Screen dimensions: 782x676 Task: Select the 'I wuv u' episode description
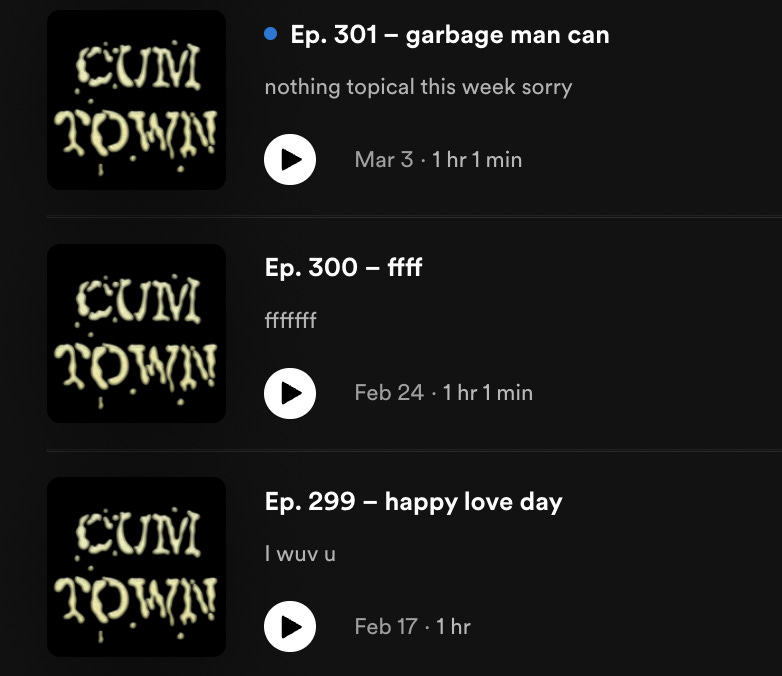[x=300, y=554]
